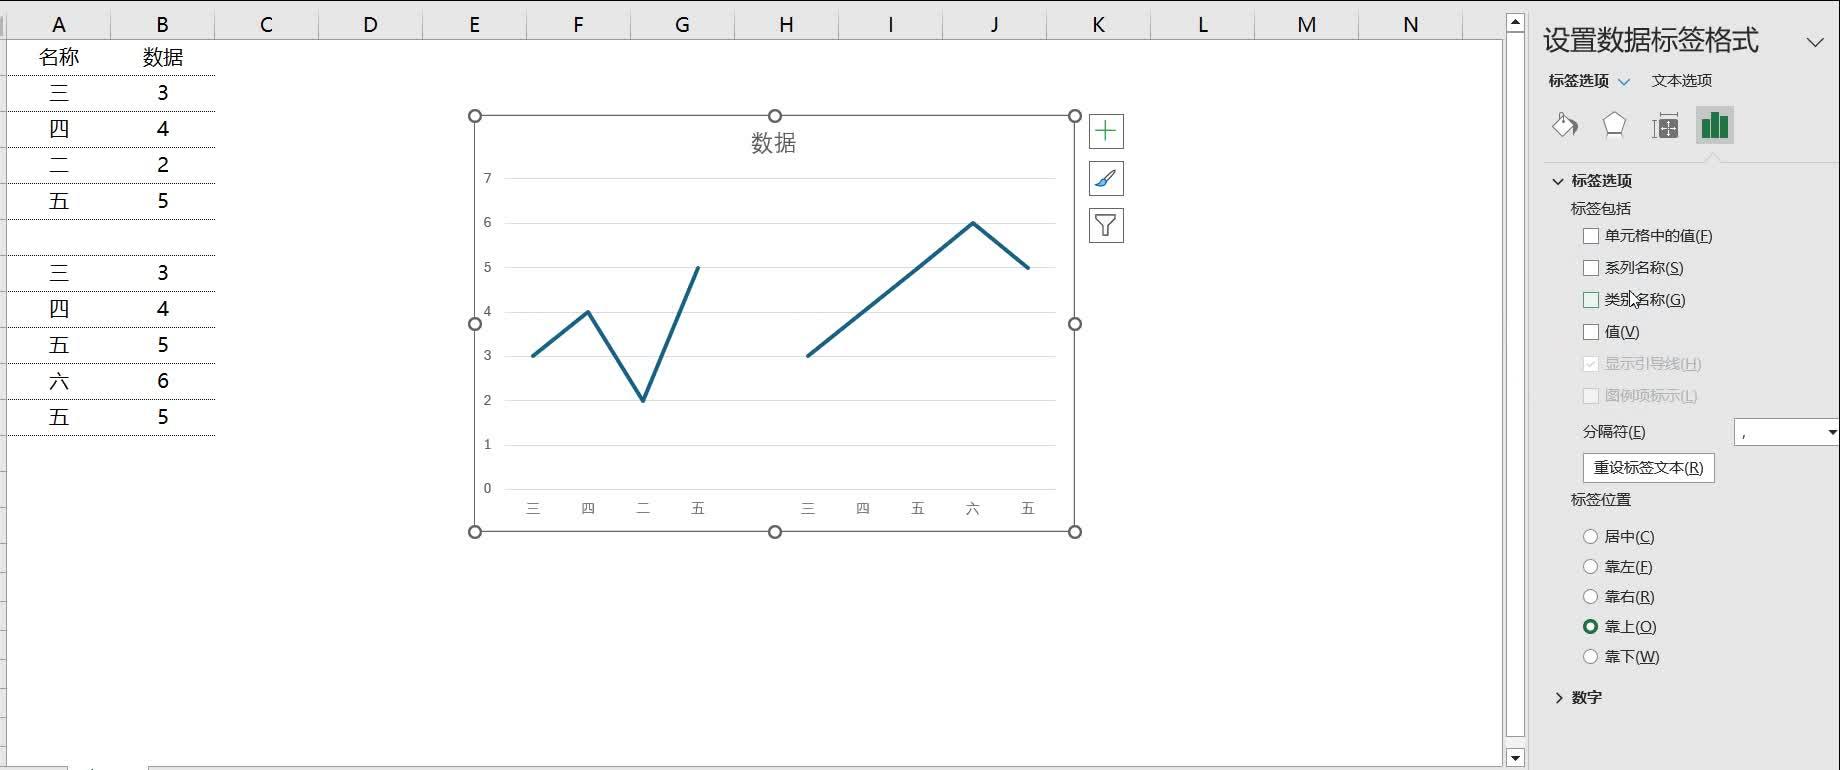Check the 系列名称 checkbox
This screenshot has width=1840, height=770.
click(x=1591, y=268)
